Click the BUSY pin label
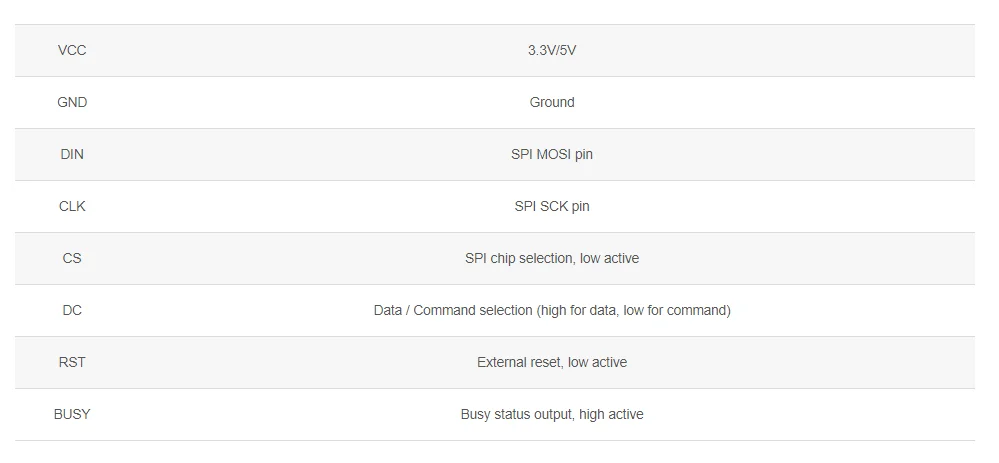 (72, 414)
